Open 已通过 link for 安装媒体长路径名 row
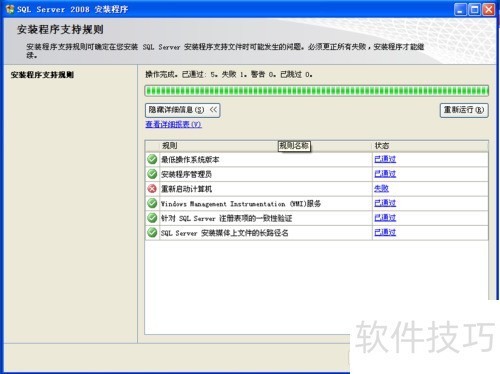 [385, 232]
